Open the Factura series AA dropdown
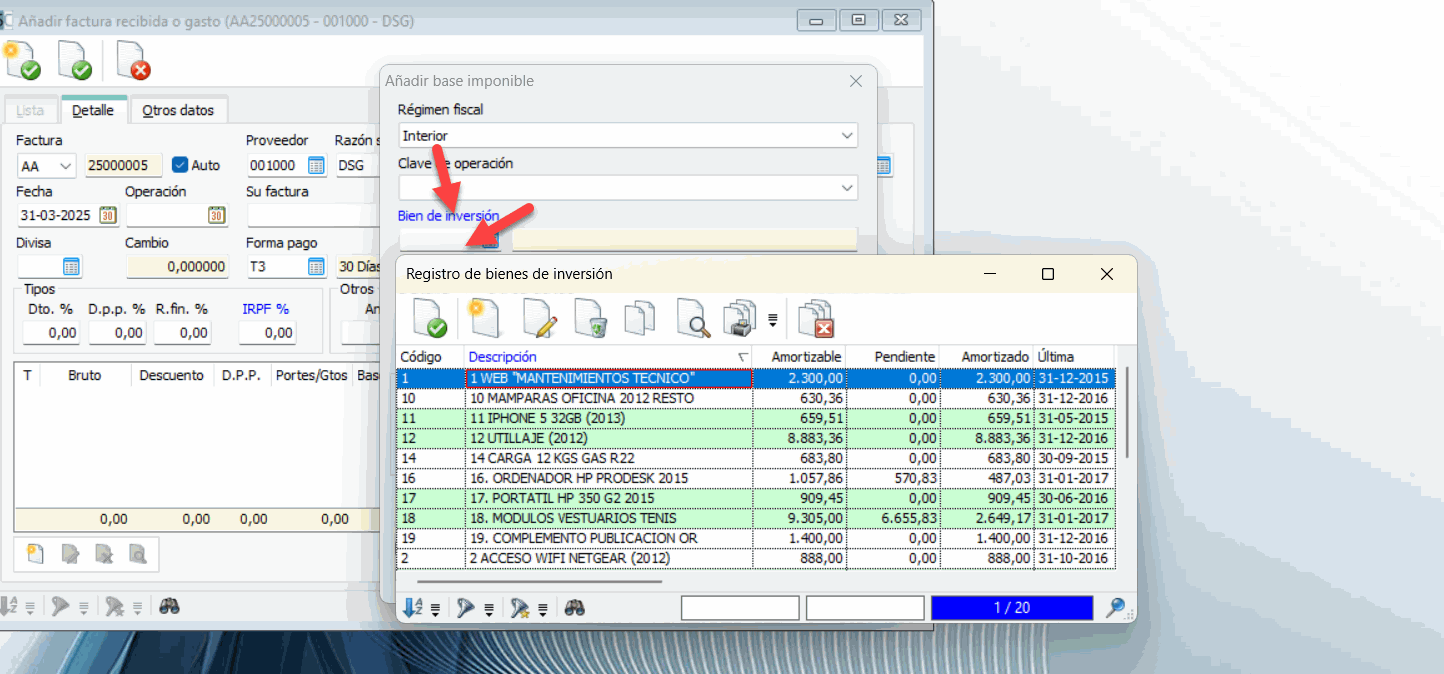 point(66,165)
